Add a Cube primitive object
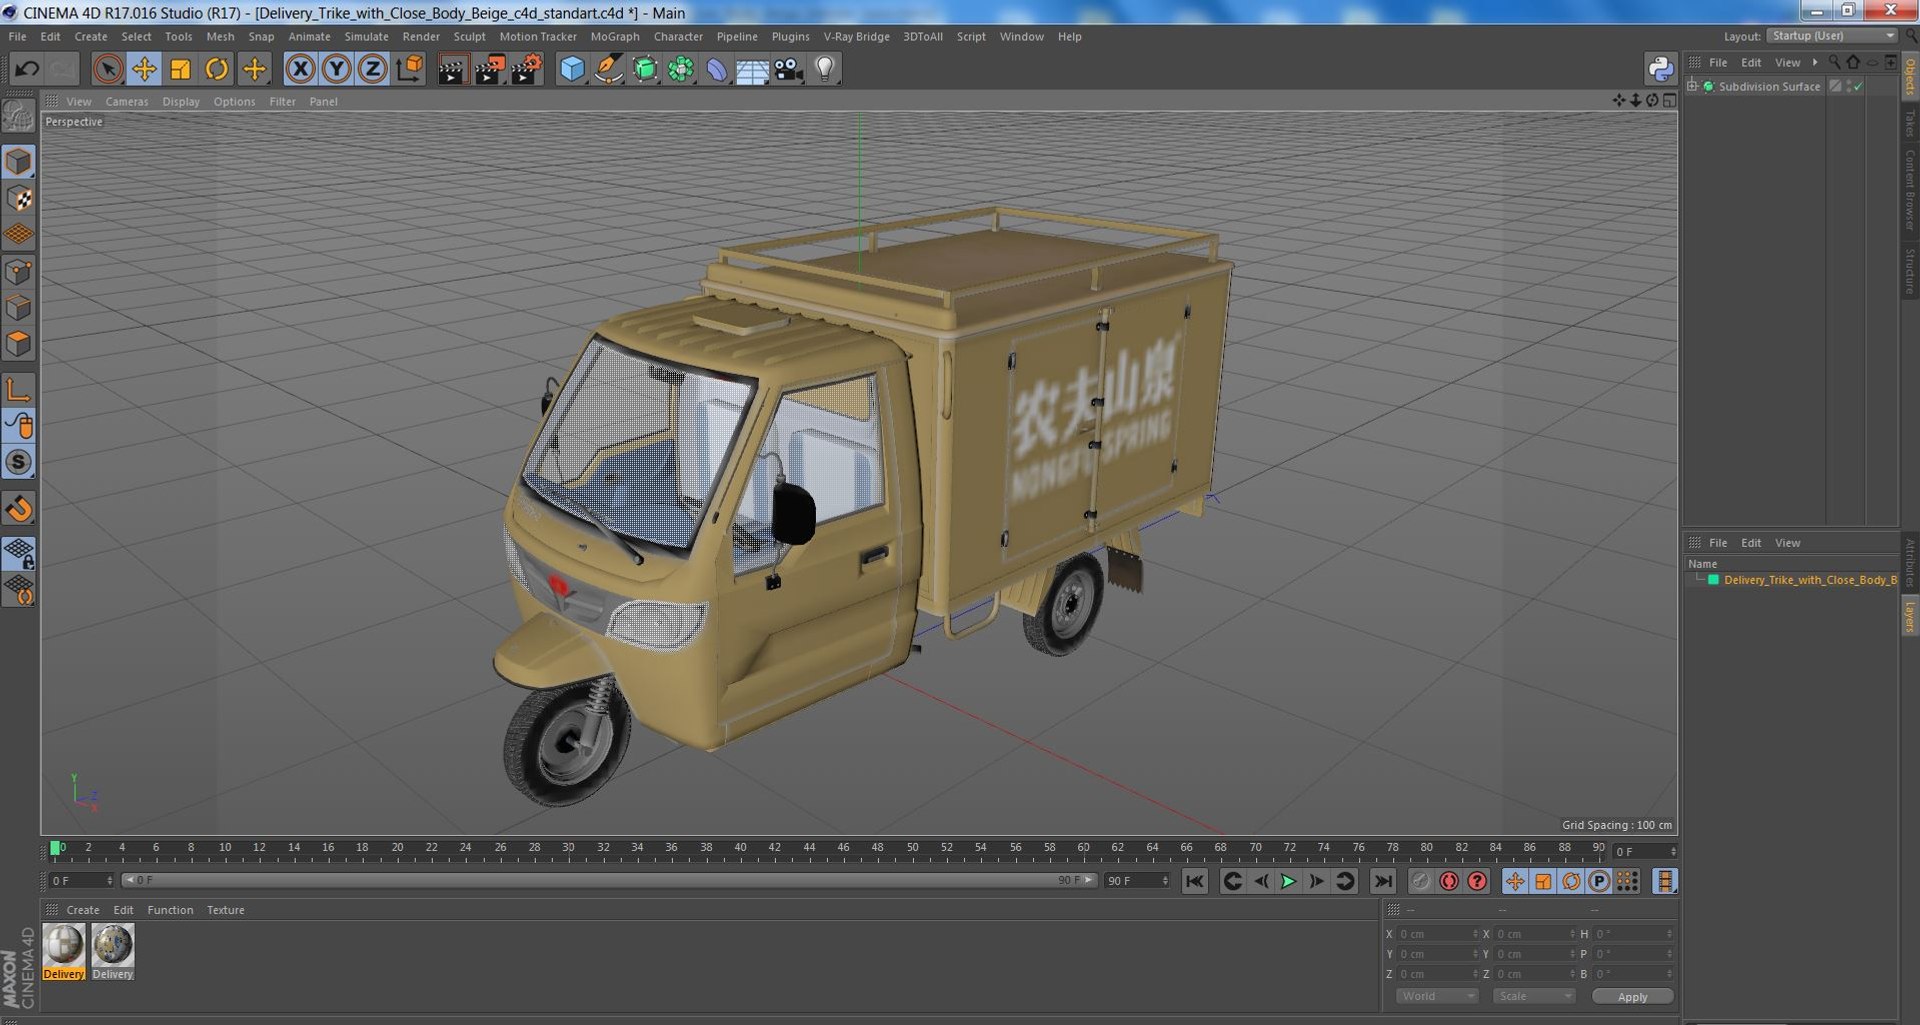The width and height of the screenshot is (1920, 1025). (x=572, y=69)
